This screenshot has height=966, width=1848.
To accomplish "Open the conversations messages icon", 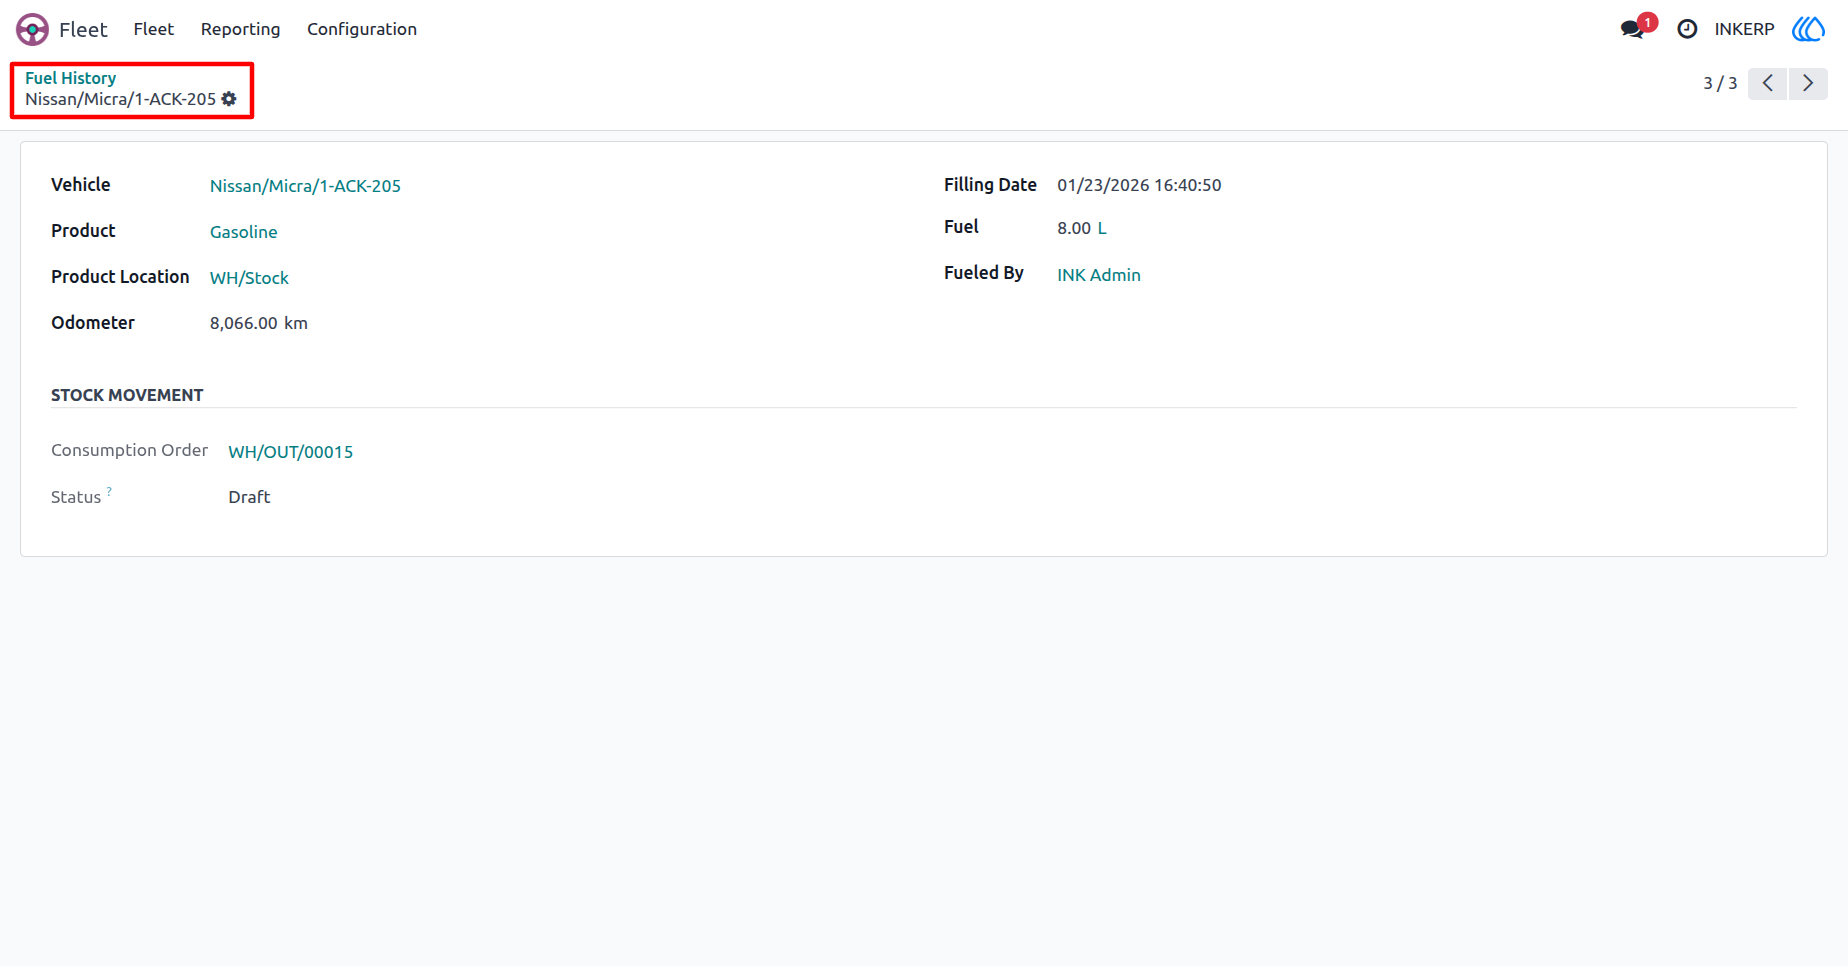I will click(x=1633, y=29).
